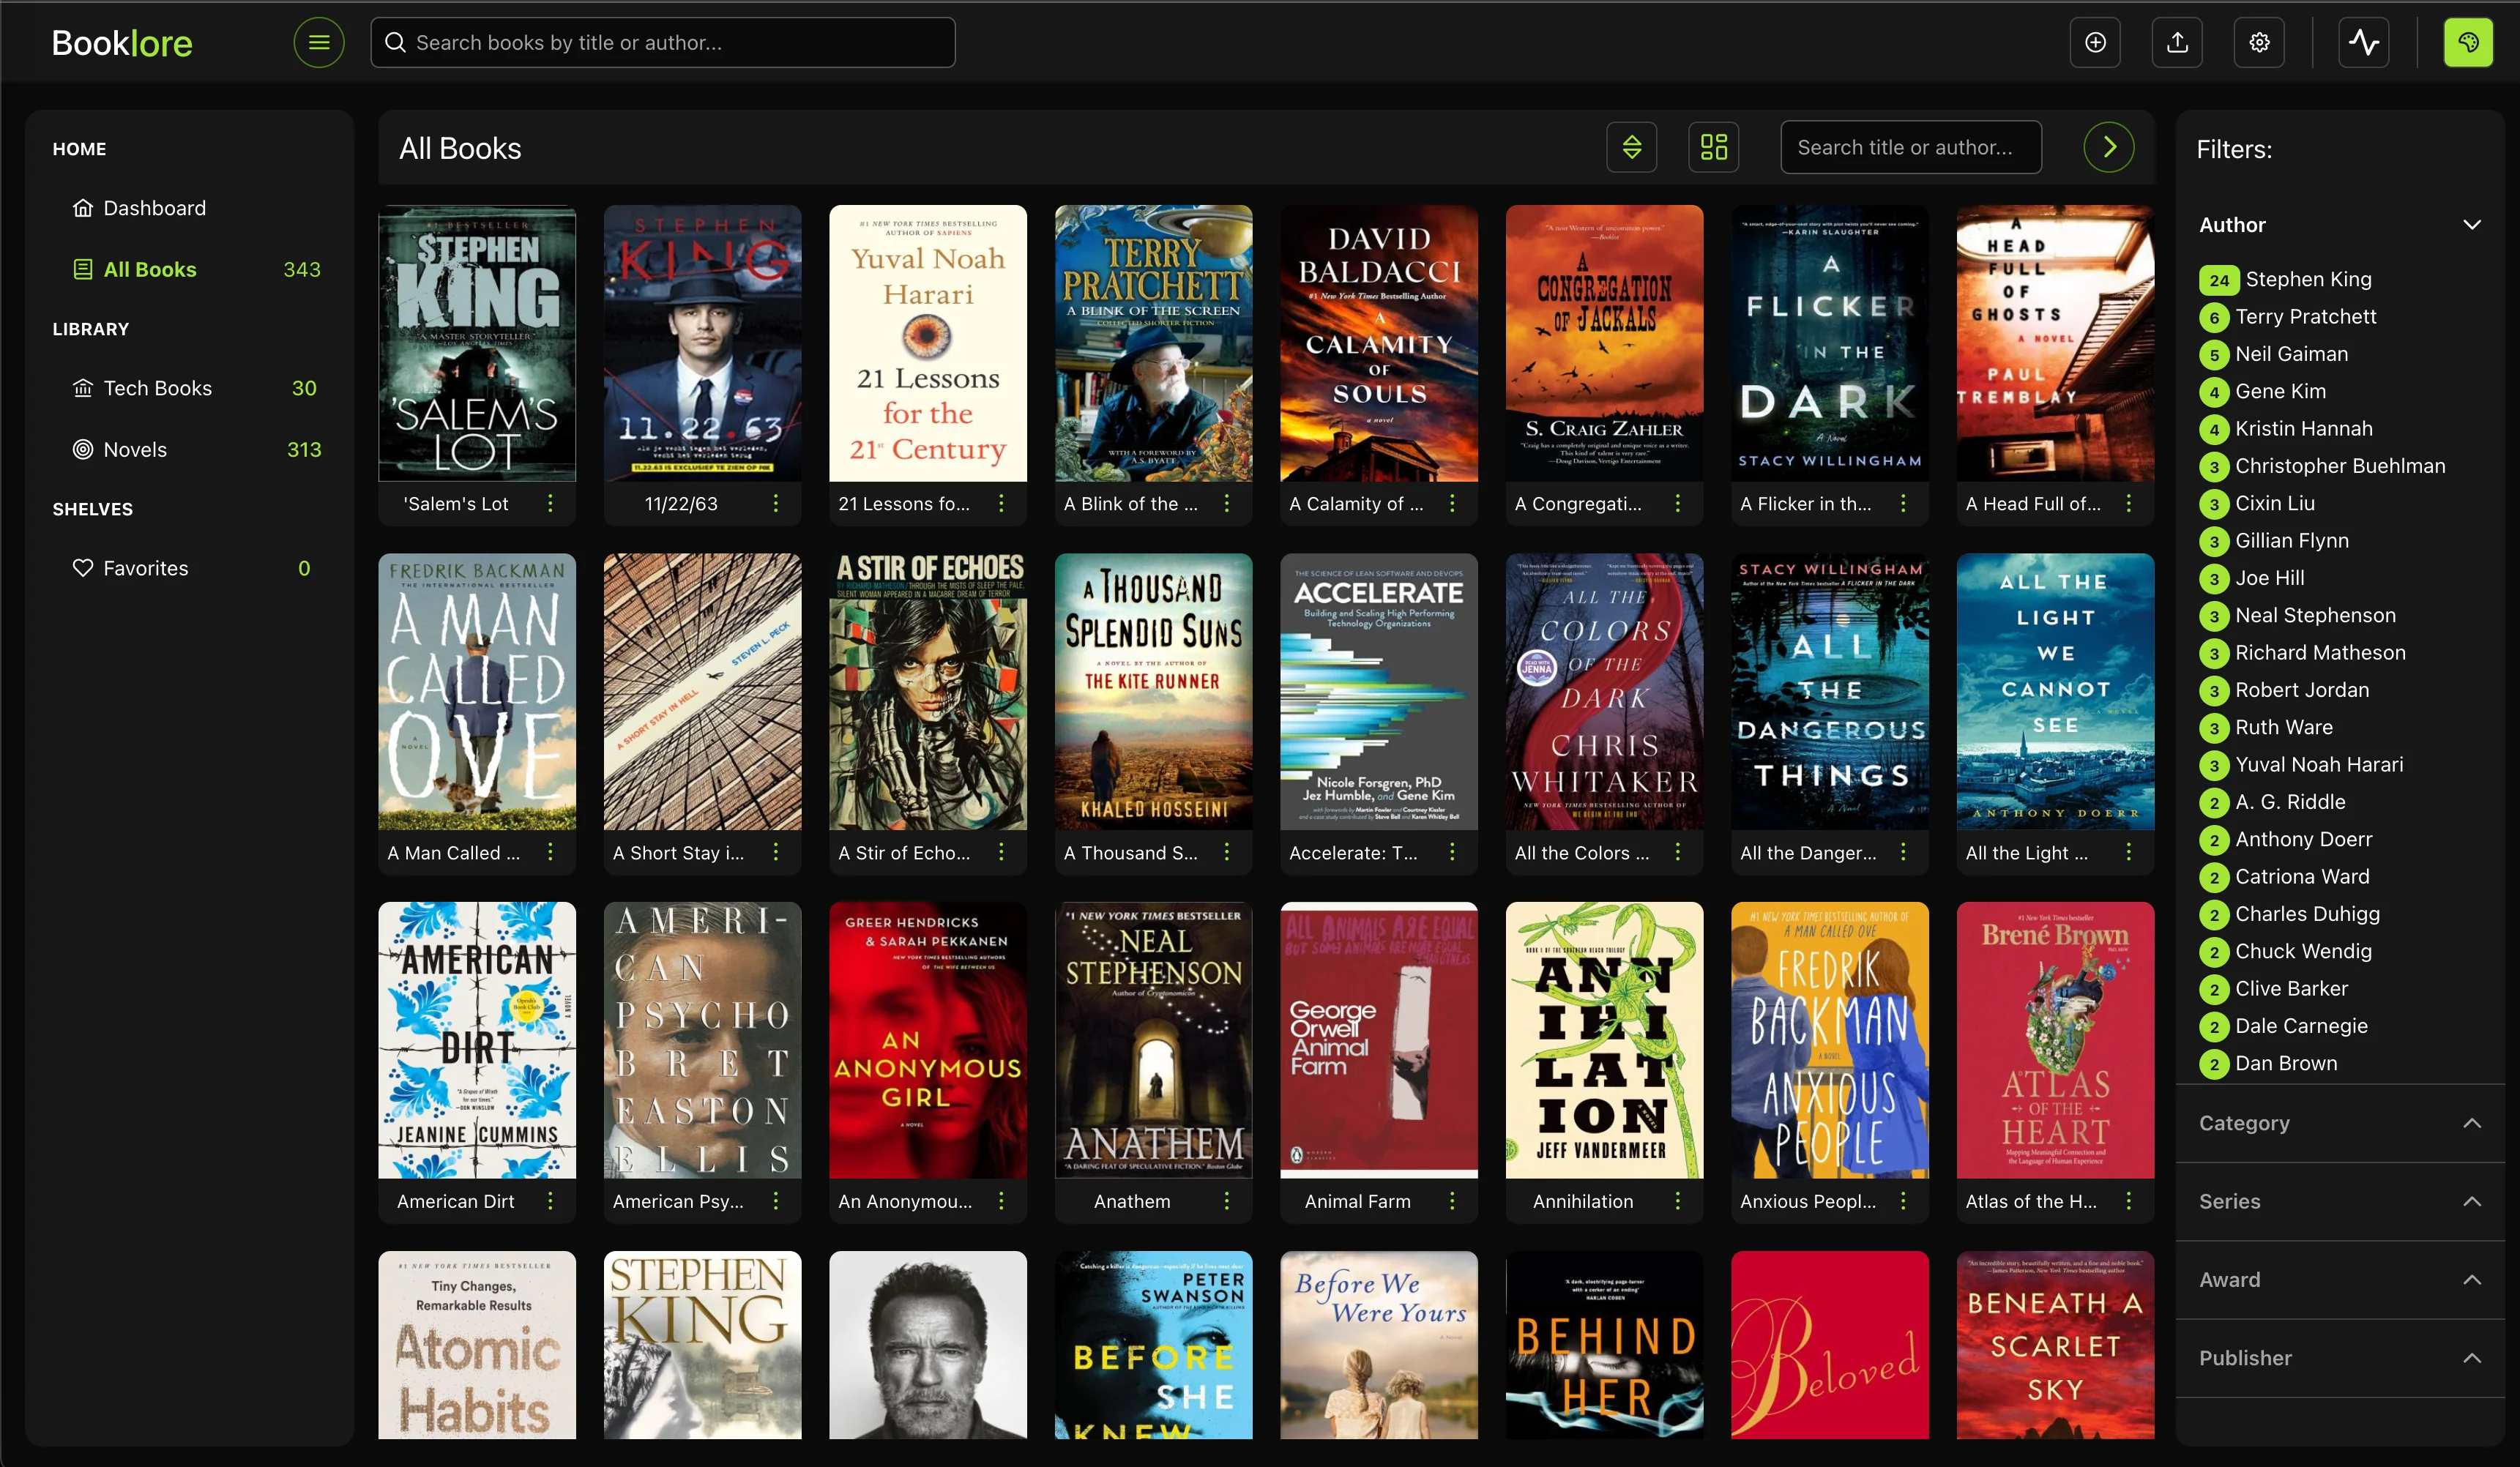Toggle the Terry Pratchett author filter

click(x=2304, y=316)
